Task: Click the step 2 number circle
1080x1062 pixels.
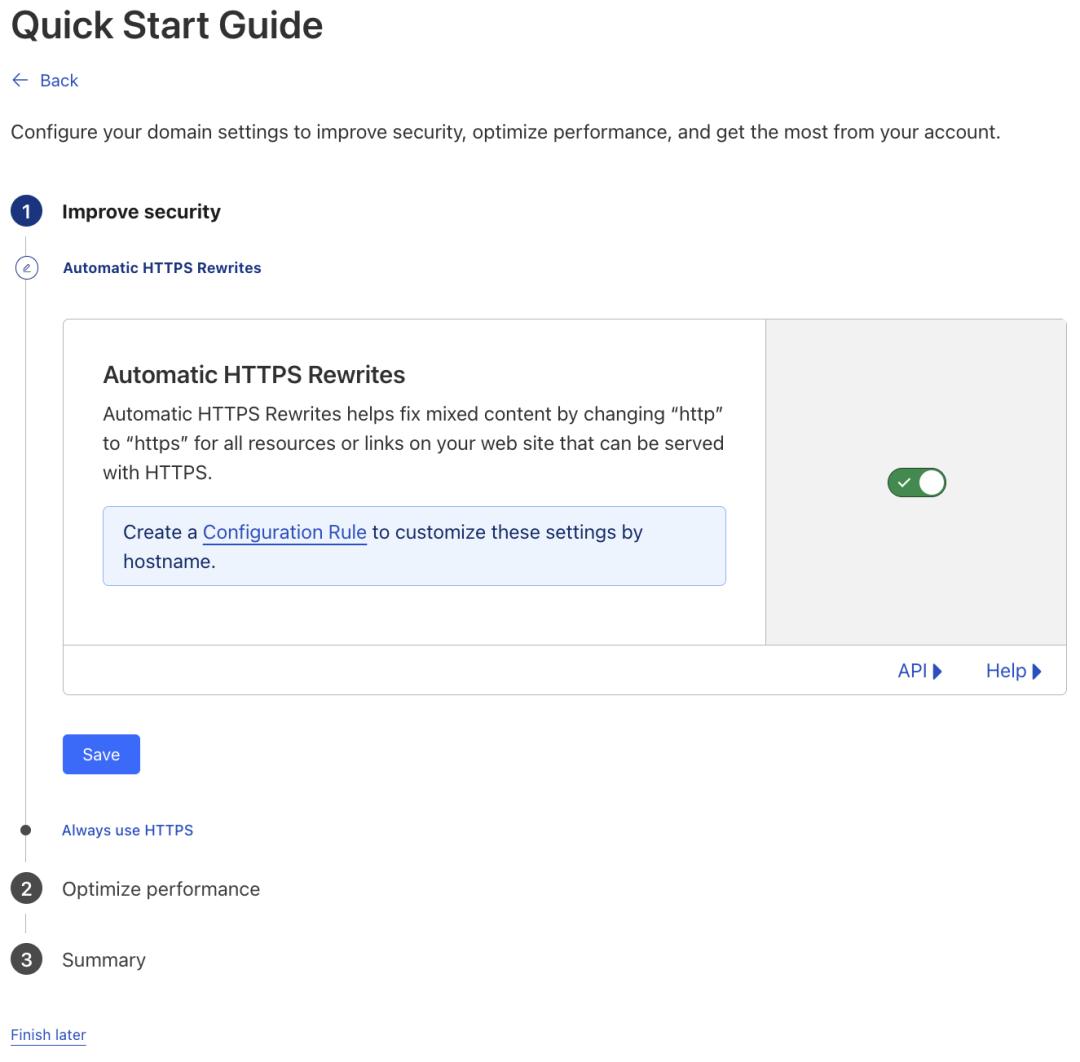Action: click(x=26, y=889)
